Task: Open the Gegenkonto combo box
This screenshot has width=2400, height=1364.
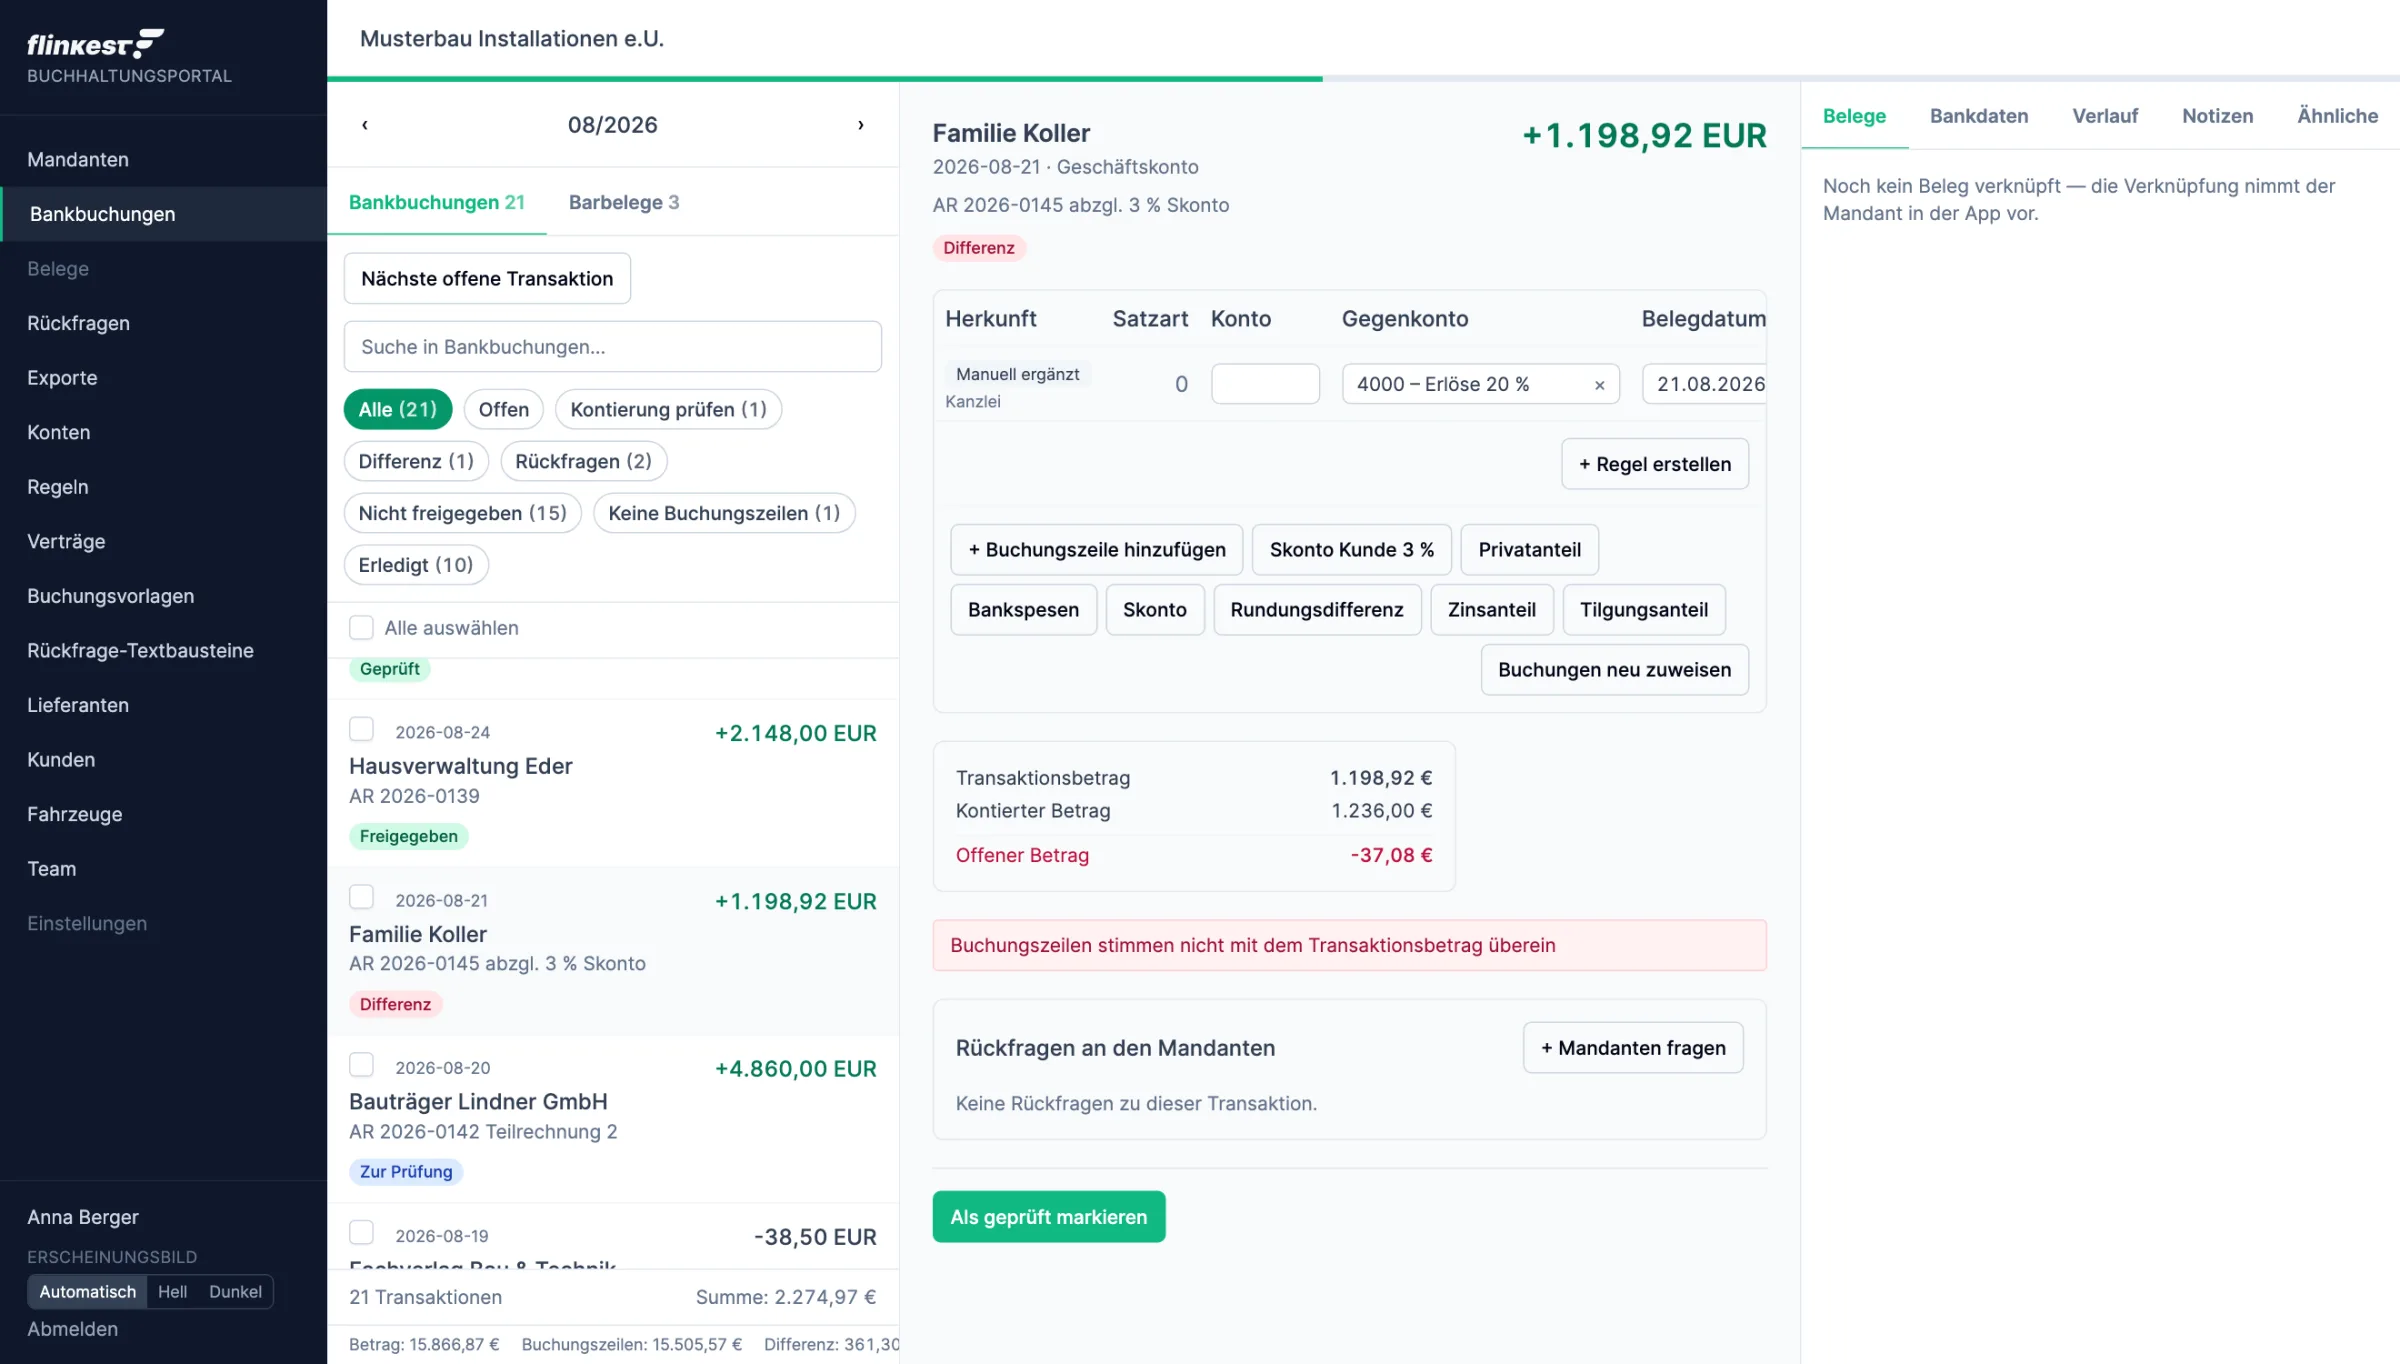Action: coord(1480,384)
